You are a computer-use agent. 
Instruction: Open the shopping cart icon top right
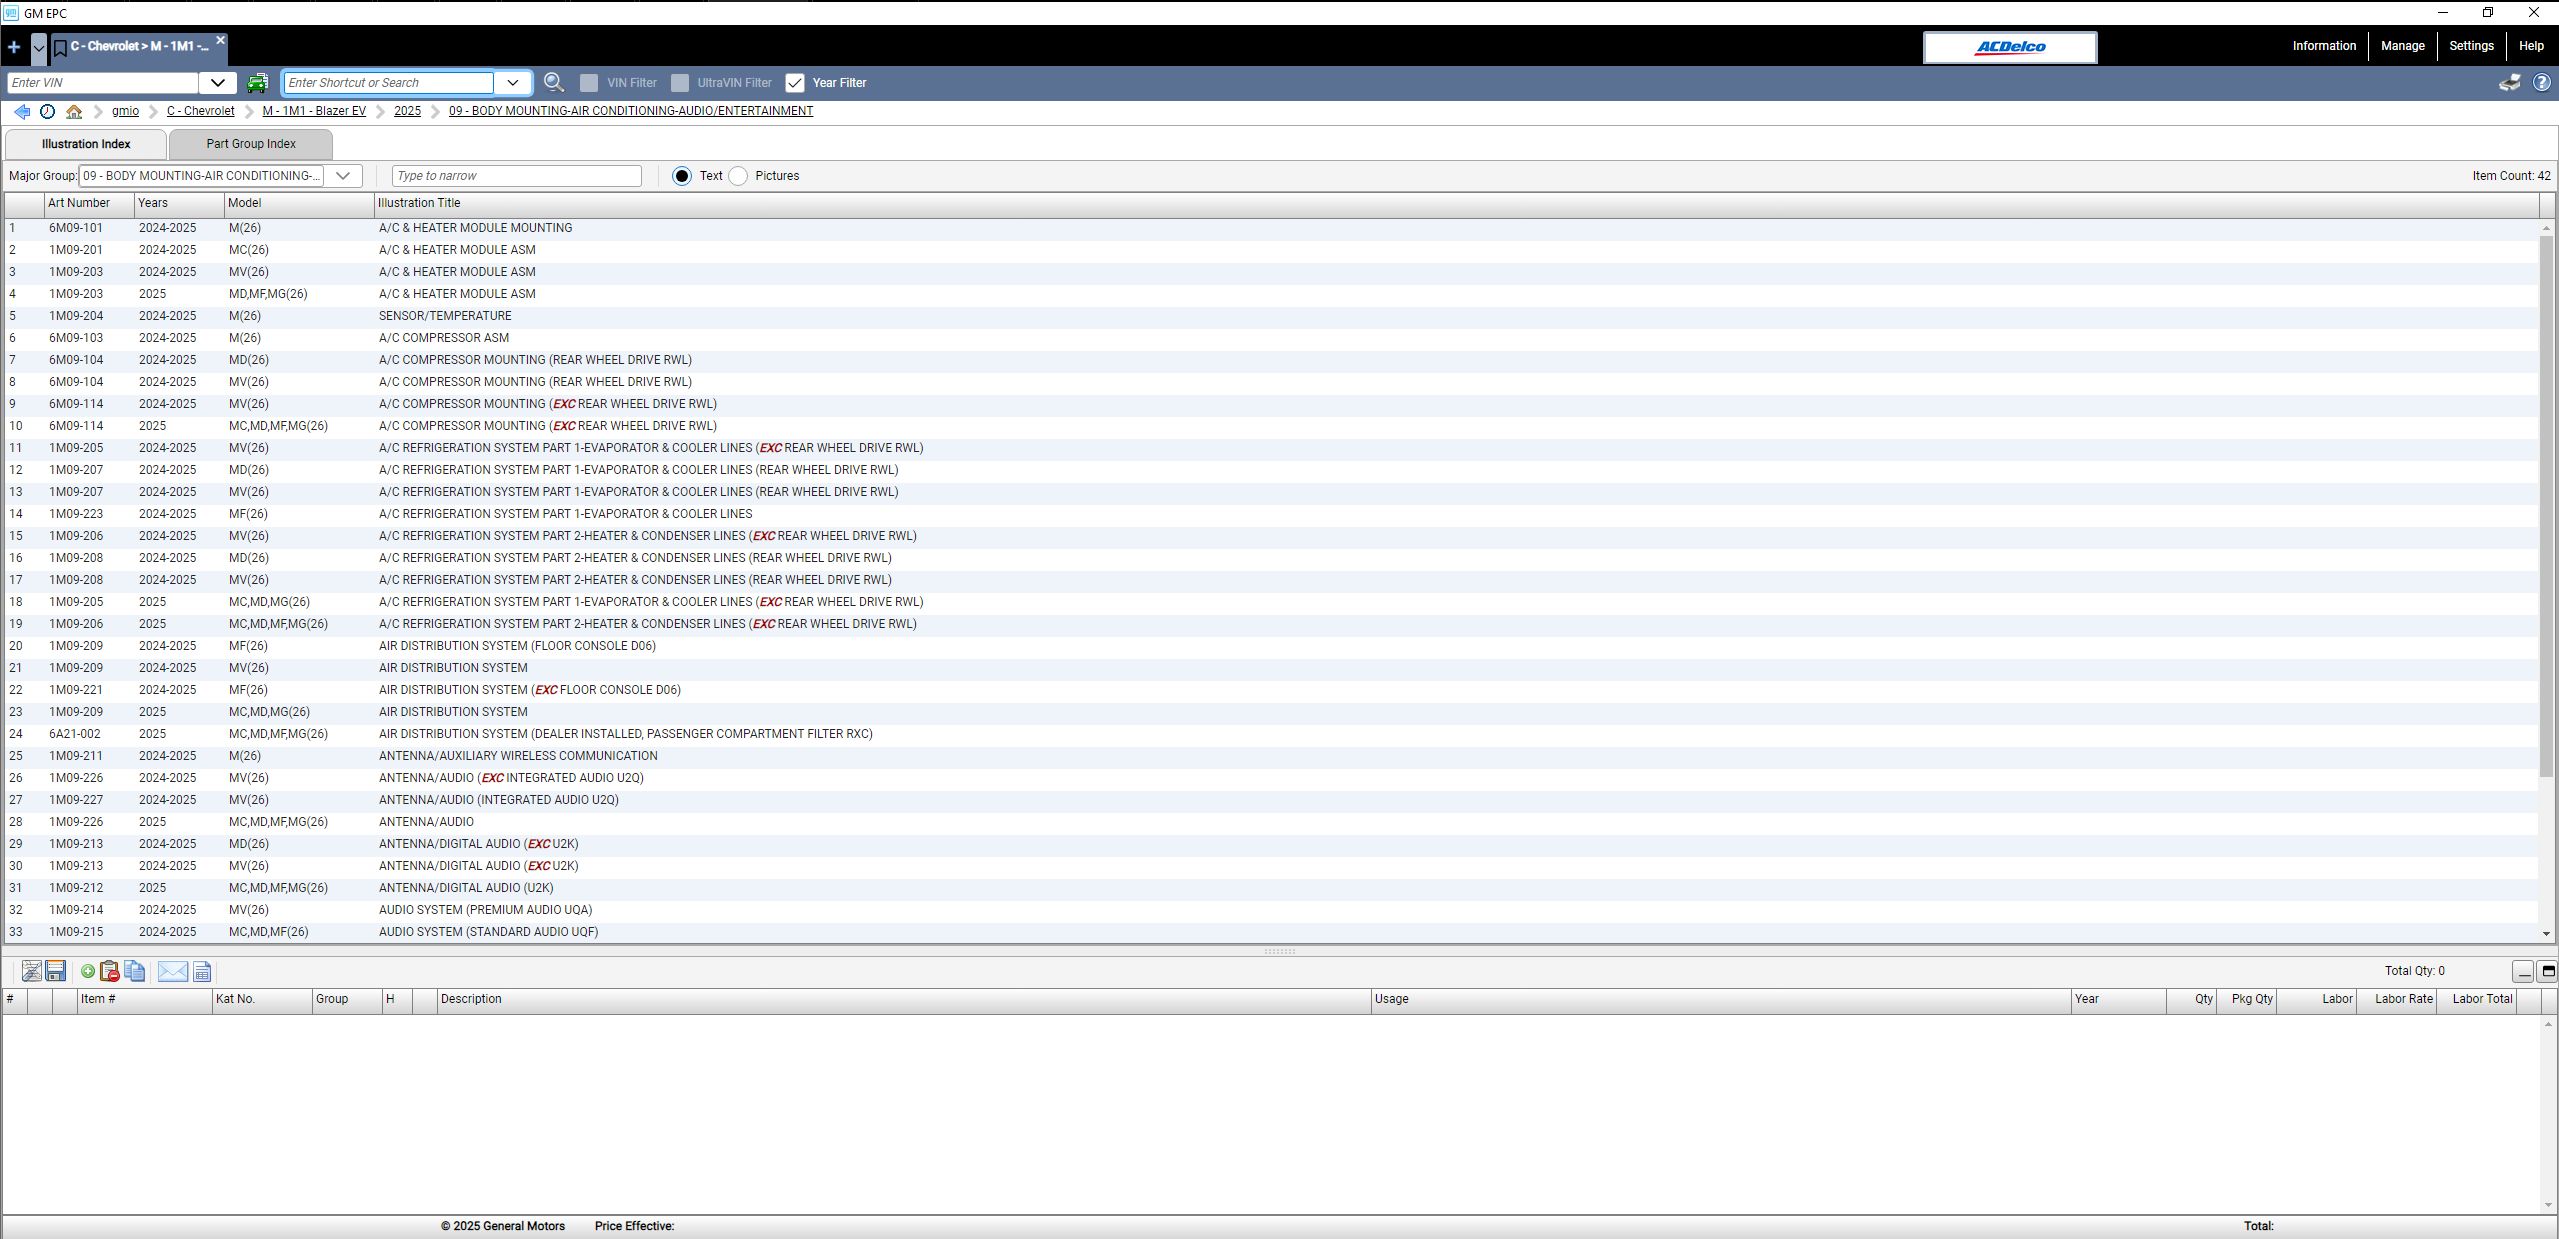pos(2510,83)
